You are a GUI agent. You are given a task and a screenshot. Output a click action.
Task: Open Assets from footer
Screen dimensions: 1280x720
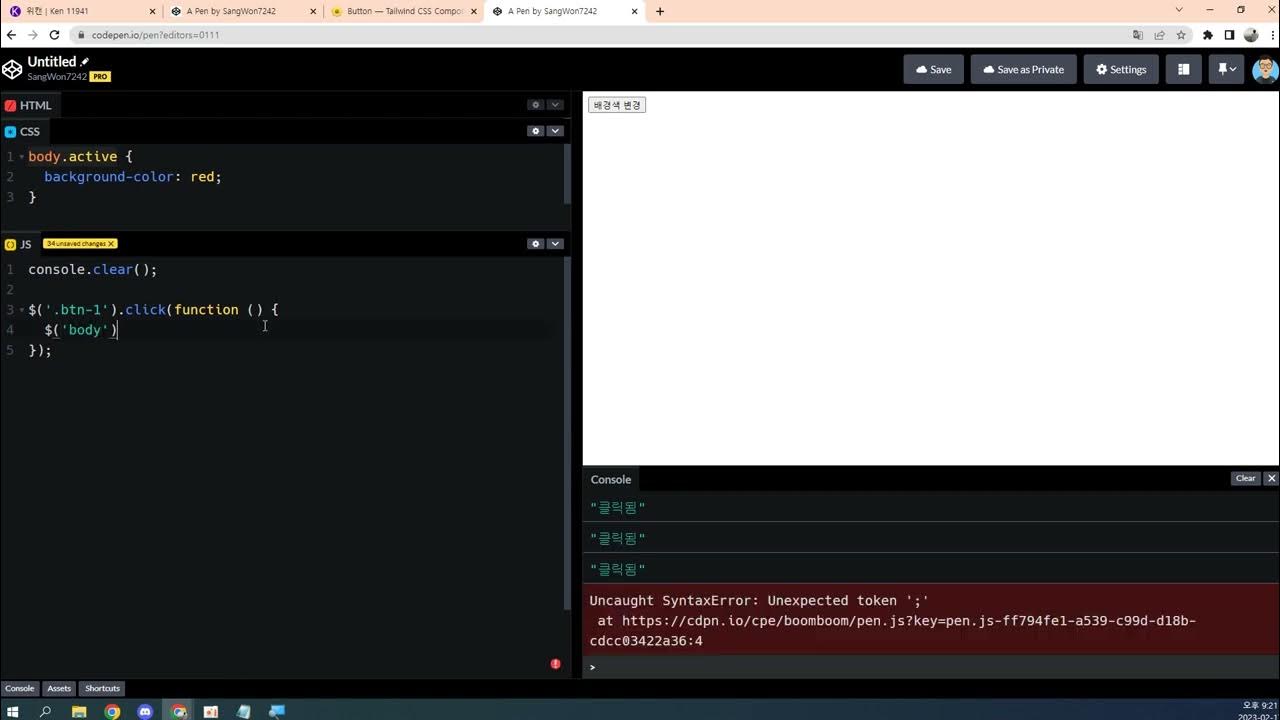click(x=59, y=688)
